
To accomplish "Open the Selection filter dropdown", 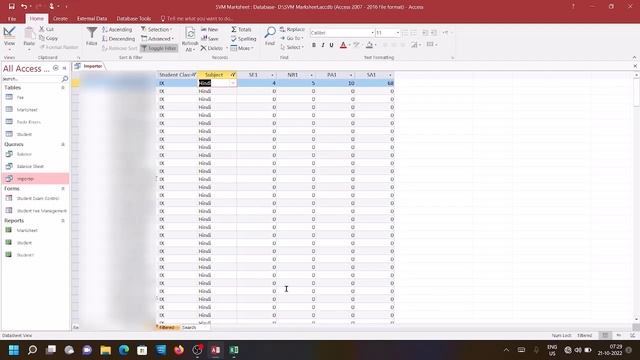I will [x=156, y=29].
